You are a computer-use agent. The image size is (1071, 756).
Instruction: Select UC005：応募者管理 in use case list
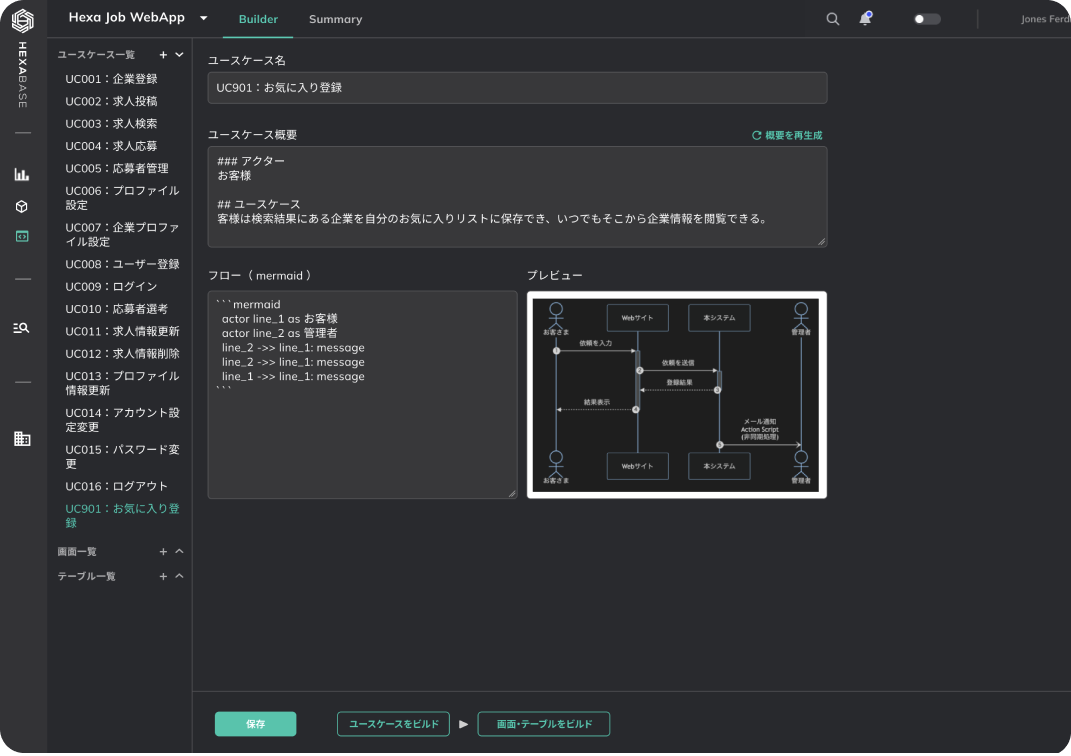tap(117, 168)
